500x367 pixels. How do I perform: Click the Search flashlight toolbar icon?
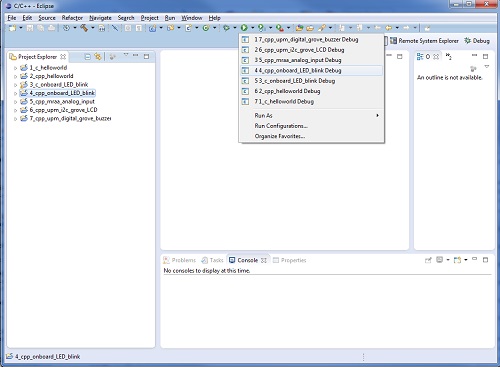[322, 28]
